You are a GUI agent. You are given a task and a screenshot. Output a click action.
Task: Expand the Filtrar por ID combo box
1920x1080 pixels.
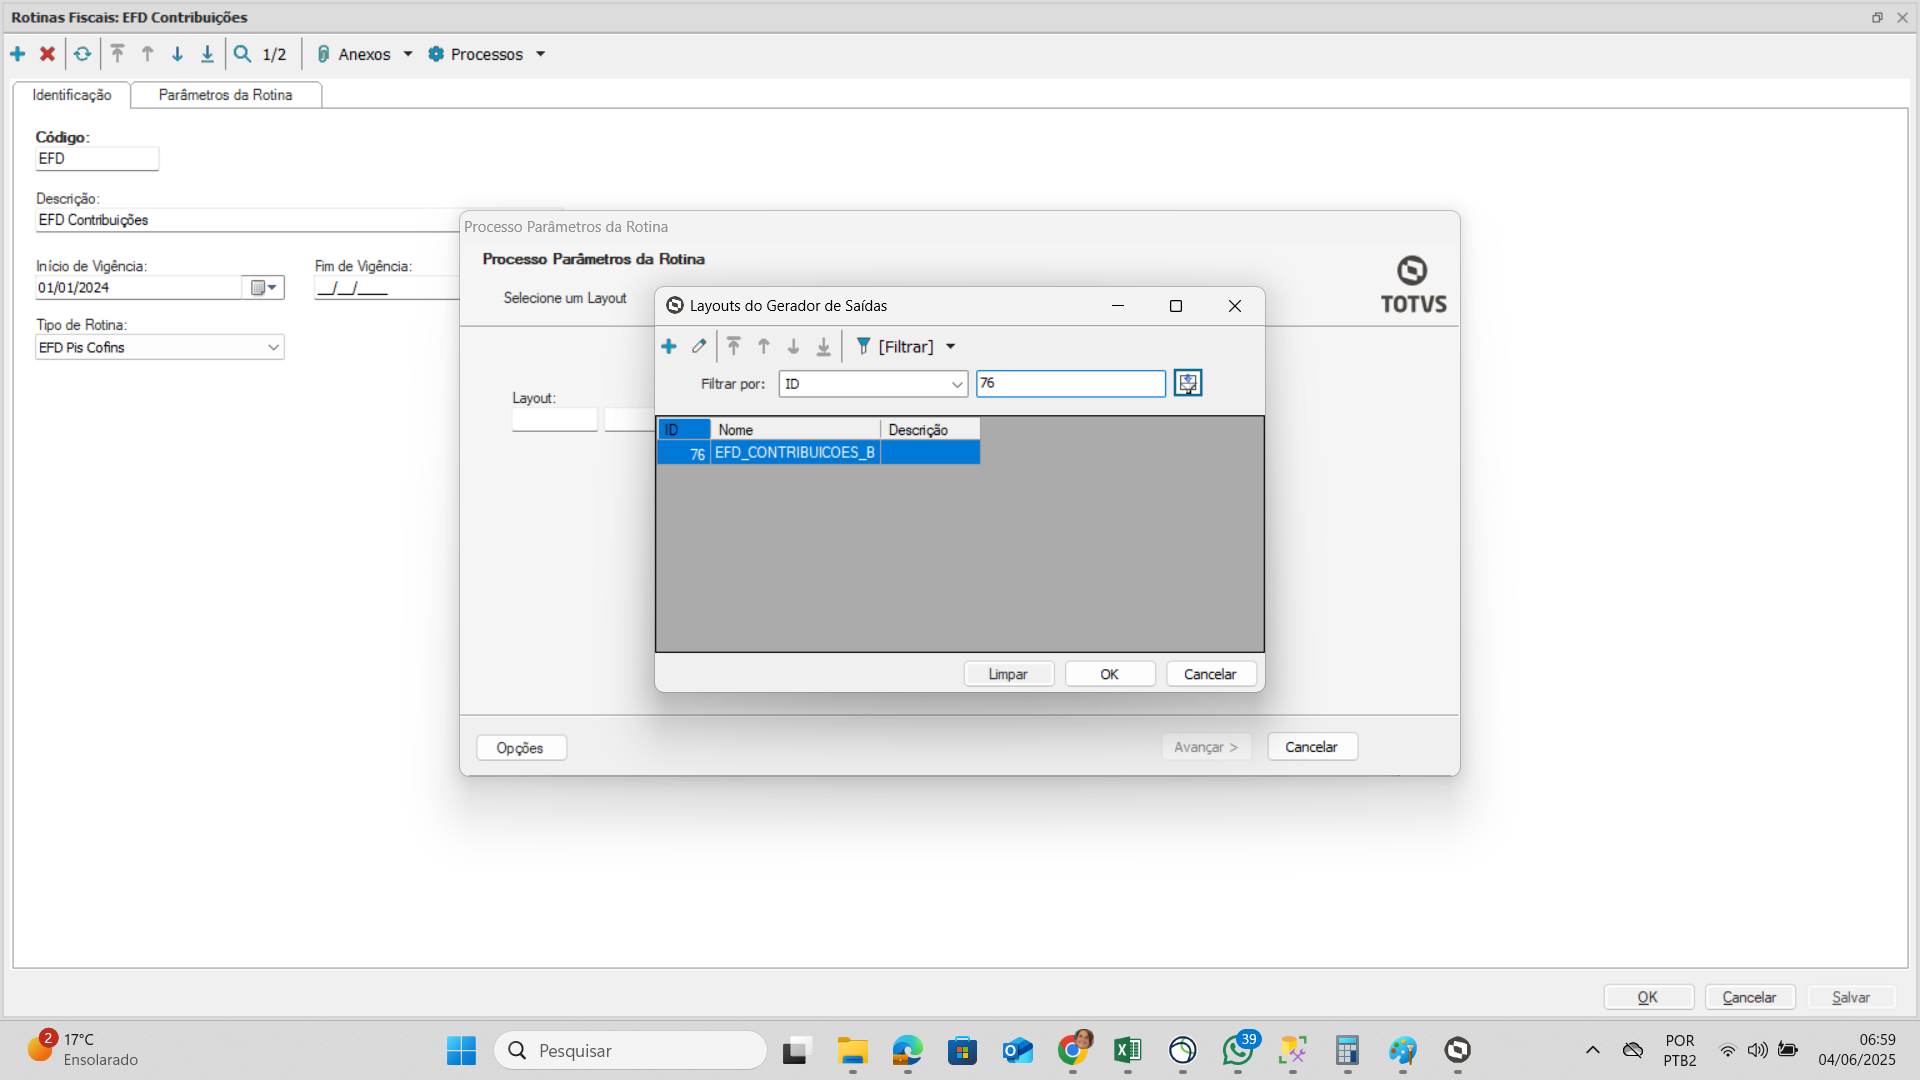coord(956,384)
